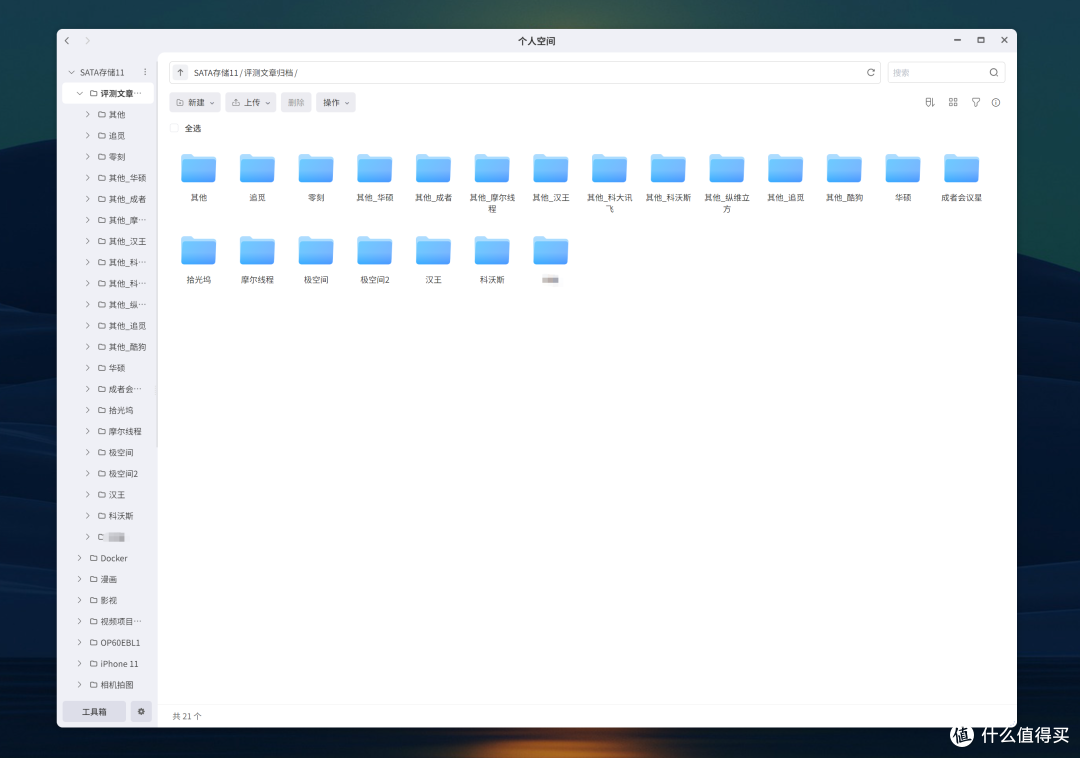This screenshot has width=1080, height=758.
Task: Expand the Docker folder in sidebar
Action: click(x=79, y=558)
